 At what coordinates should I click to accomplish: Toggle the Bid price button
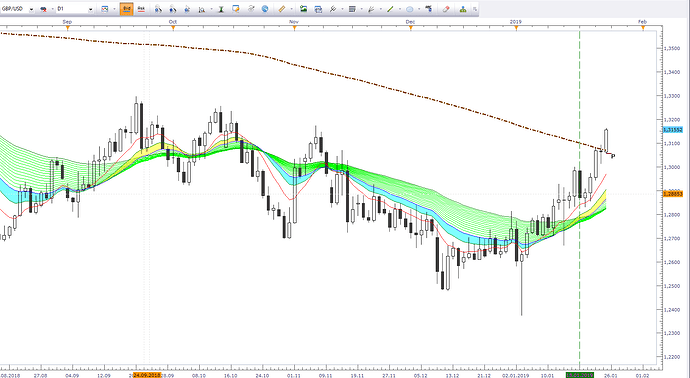click(x=126, y=9)
